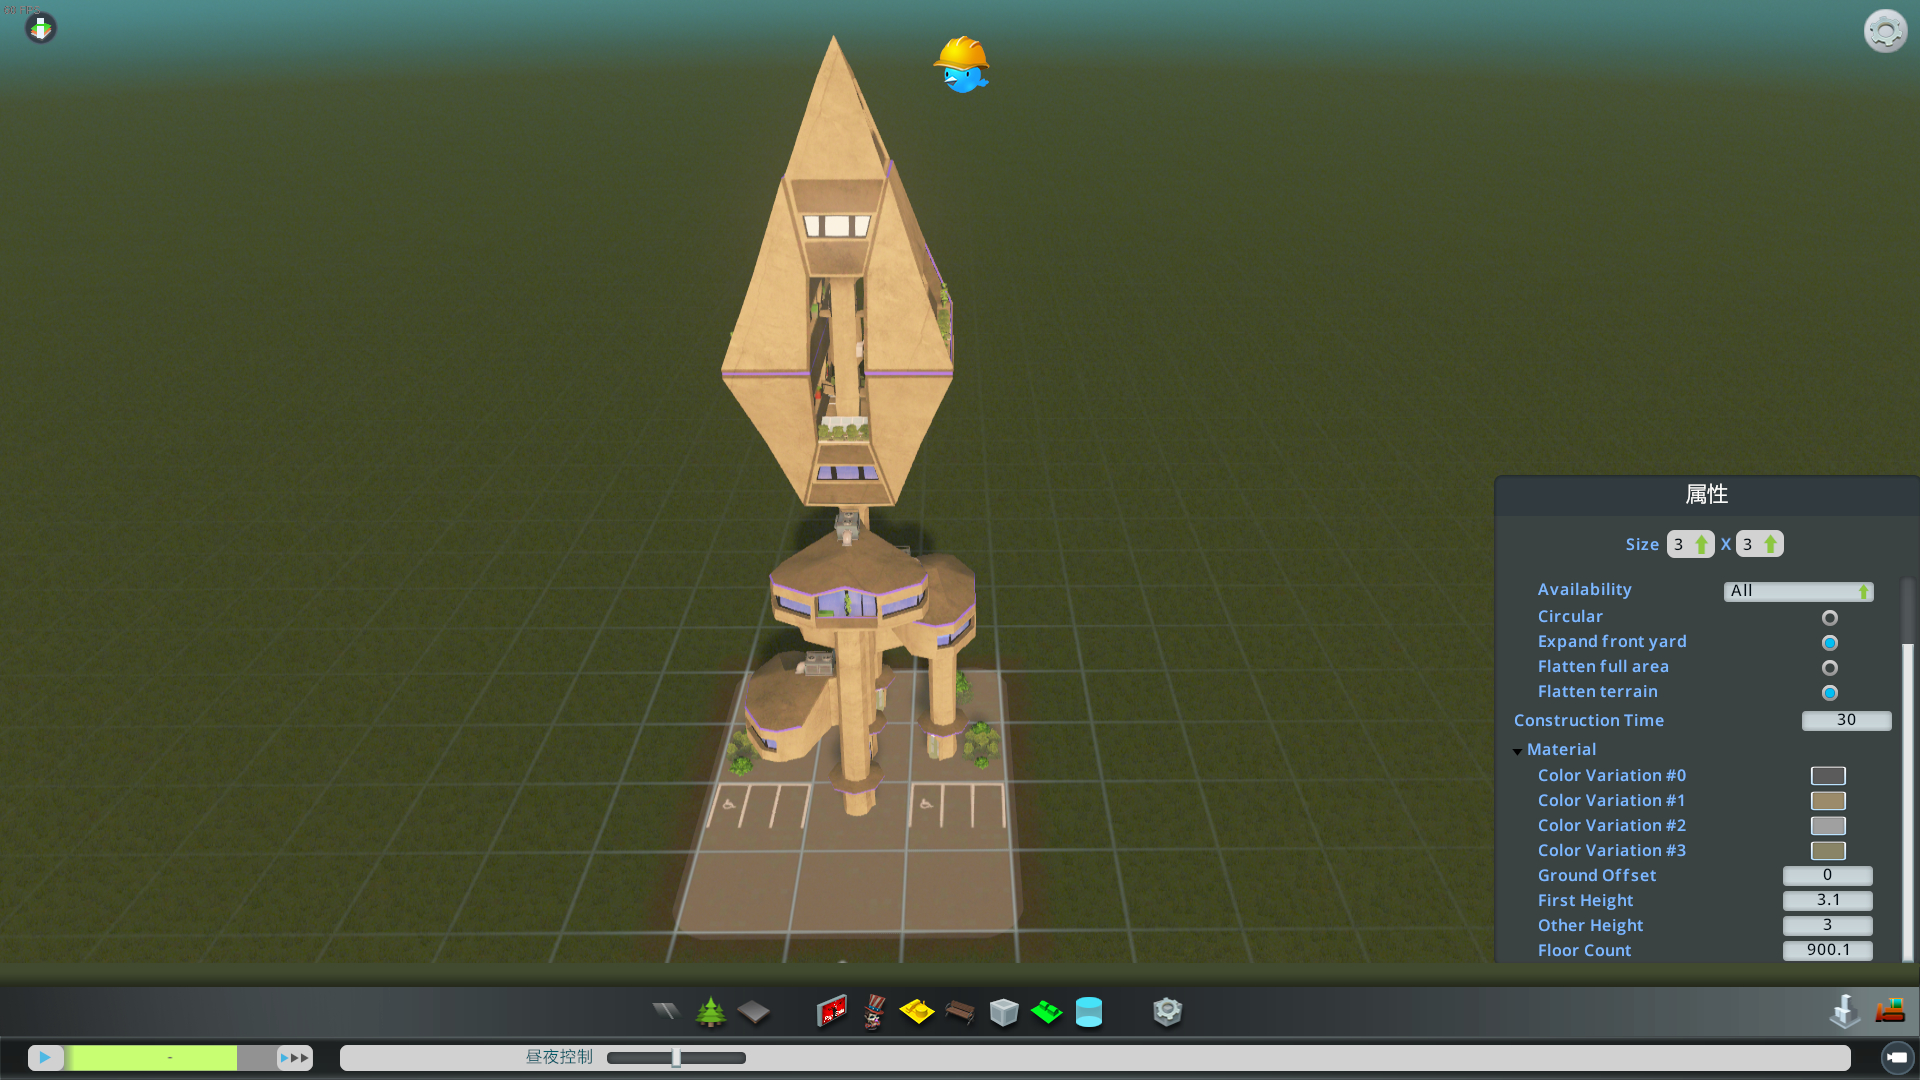Toggle the Circular radio option
The width and height of the screenshot is (1920, 1080).
point(1829,618)
